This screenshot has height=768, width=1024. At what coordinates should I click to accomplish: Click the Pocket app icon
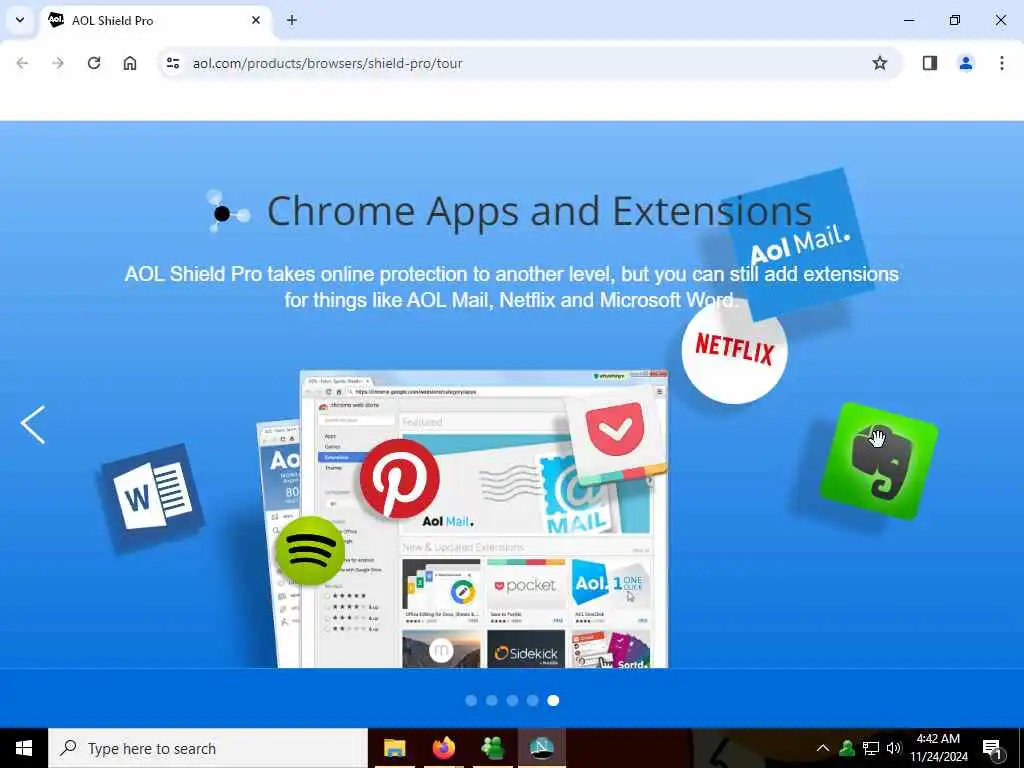(615, 436)
